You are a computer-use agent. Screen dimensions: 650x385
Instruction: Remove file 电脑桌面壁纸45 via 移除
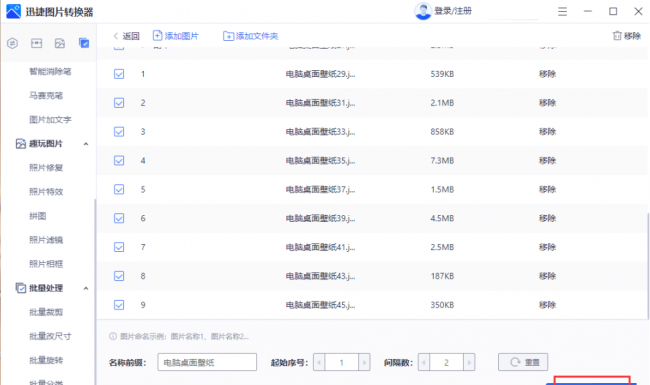[x=547, y=305]
